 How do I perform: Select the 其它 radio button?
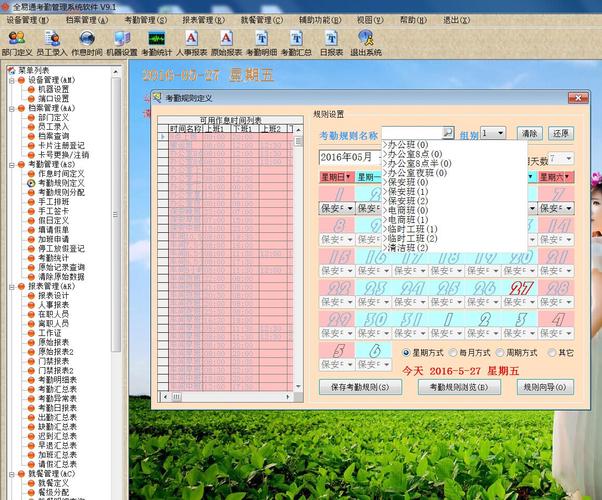tap(552, 353)
